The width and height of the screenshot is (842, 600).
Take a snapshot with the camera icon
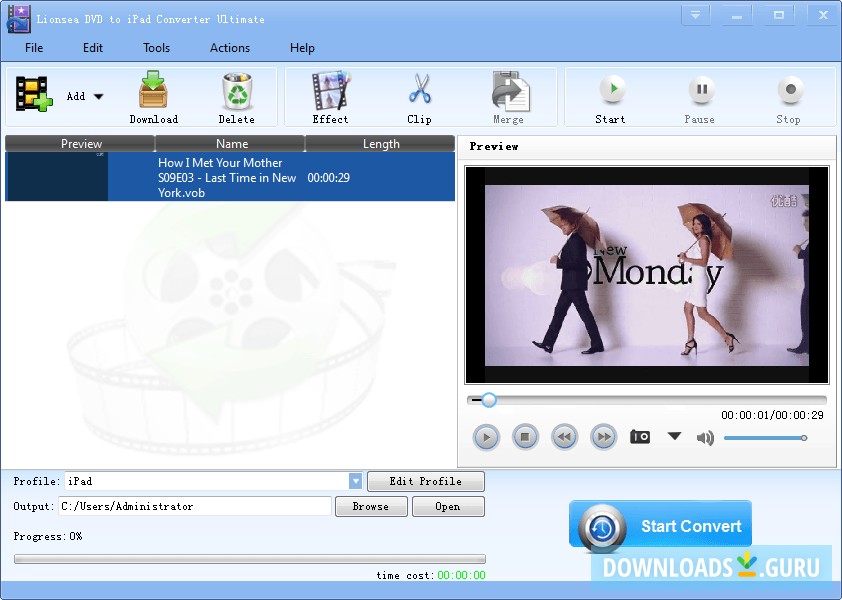(639, 437)
